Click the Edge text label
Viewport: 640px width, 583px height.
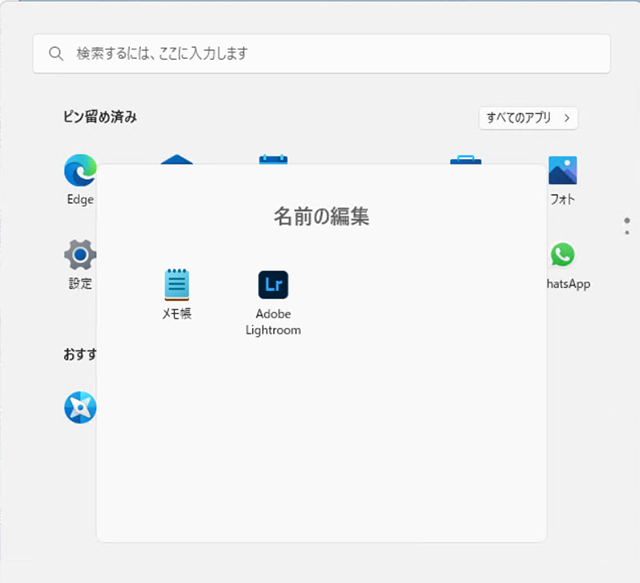pos(80,199)
